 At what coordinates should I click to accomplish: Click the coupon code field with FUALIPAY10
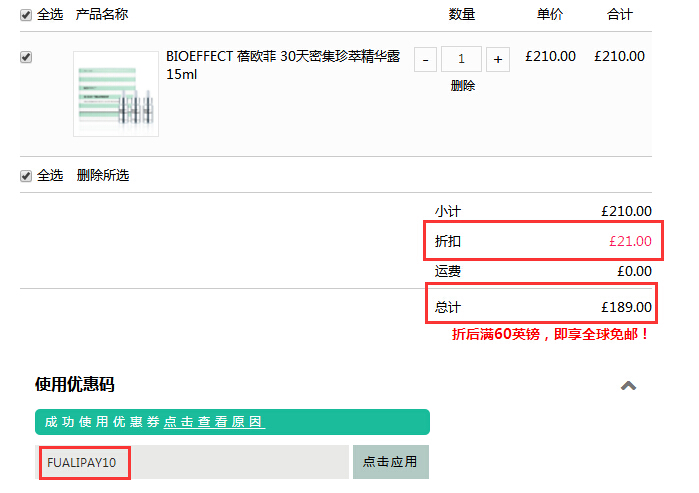192,462
